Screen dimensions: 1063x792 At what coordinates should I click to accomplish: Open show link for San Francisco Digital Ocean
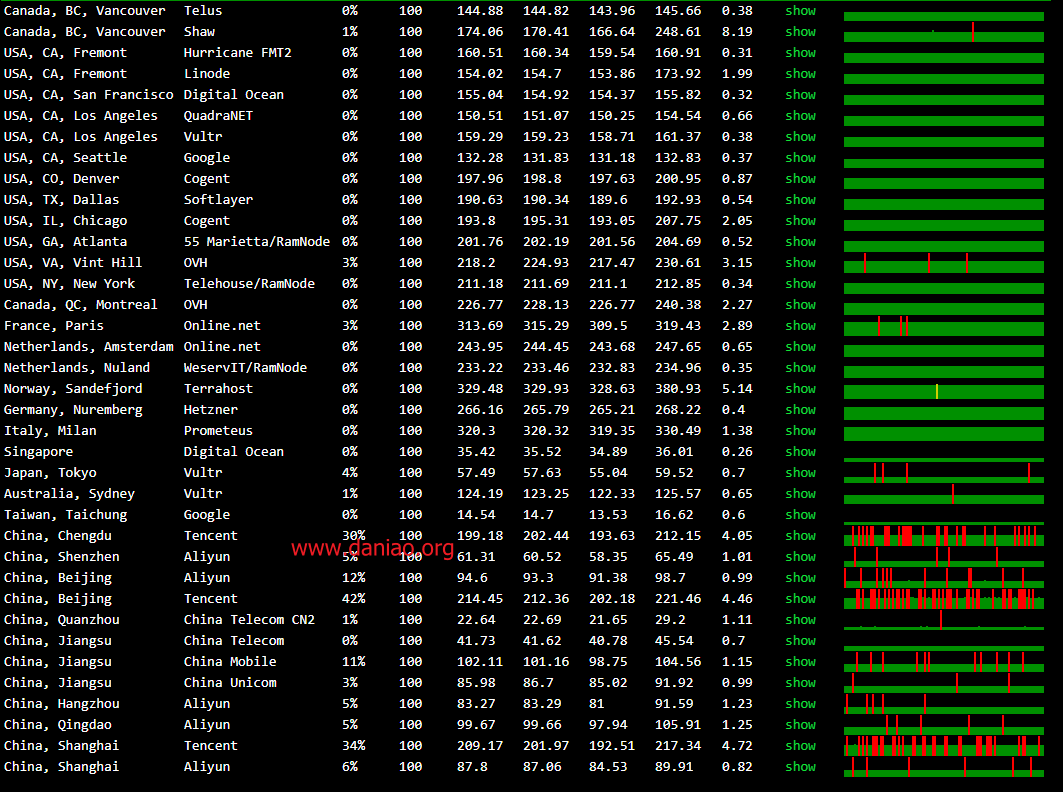click(x=800, y=95)
